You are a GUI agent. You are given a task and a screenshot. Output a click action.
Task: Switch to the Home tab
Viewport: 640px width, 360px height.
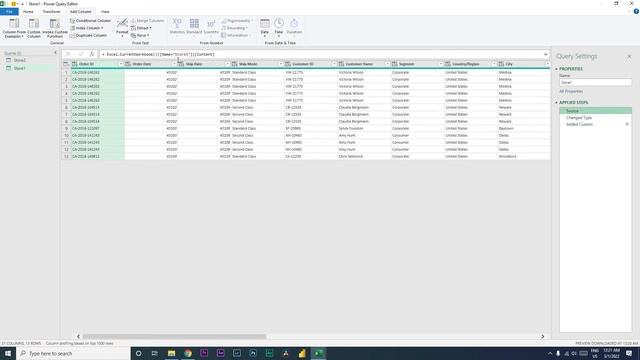tap(28, 12)
